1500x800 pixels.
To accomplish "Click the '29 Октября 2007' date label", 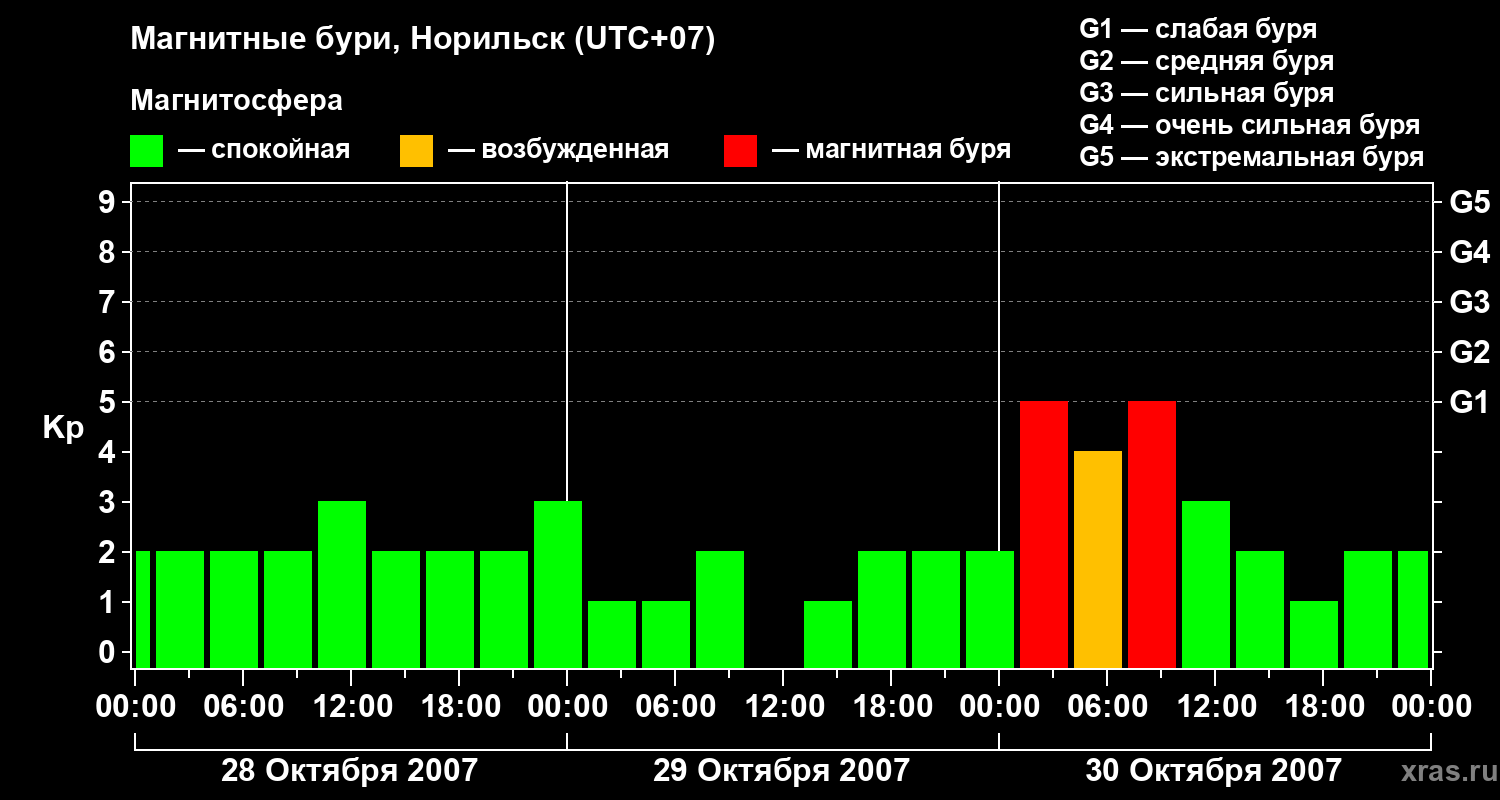I will point(781,770).
